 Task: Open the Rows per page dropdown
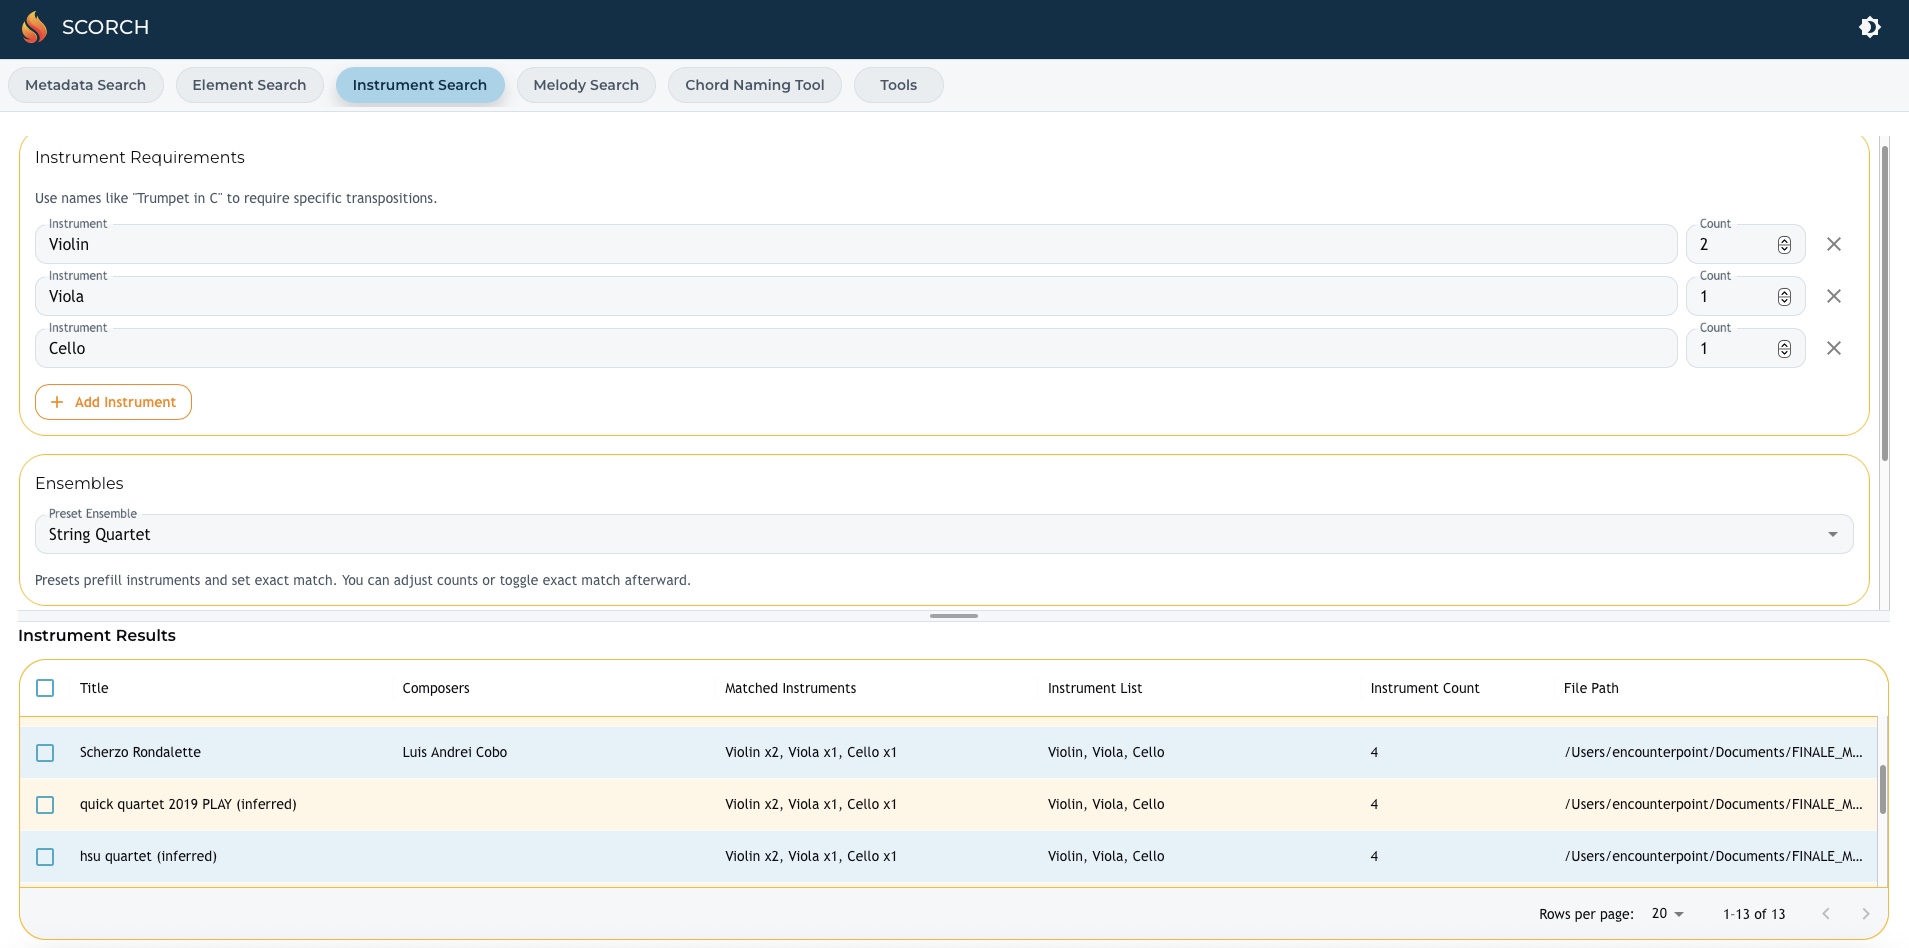[x=1667, y=914]
